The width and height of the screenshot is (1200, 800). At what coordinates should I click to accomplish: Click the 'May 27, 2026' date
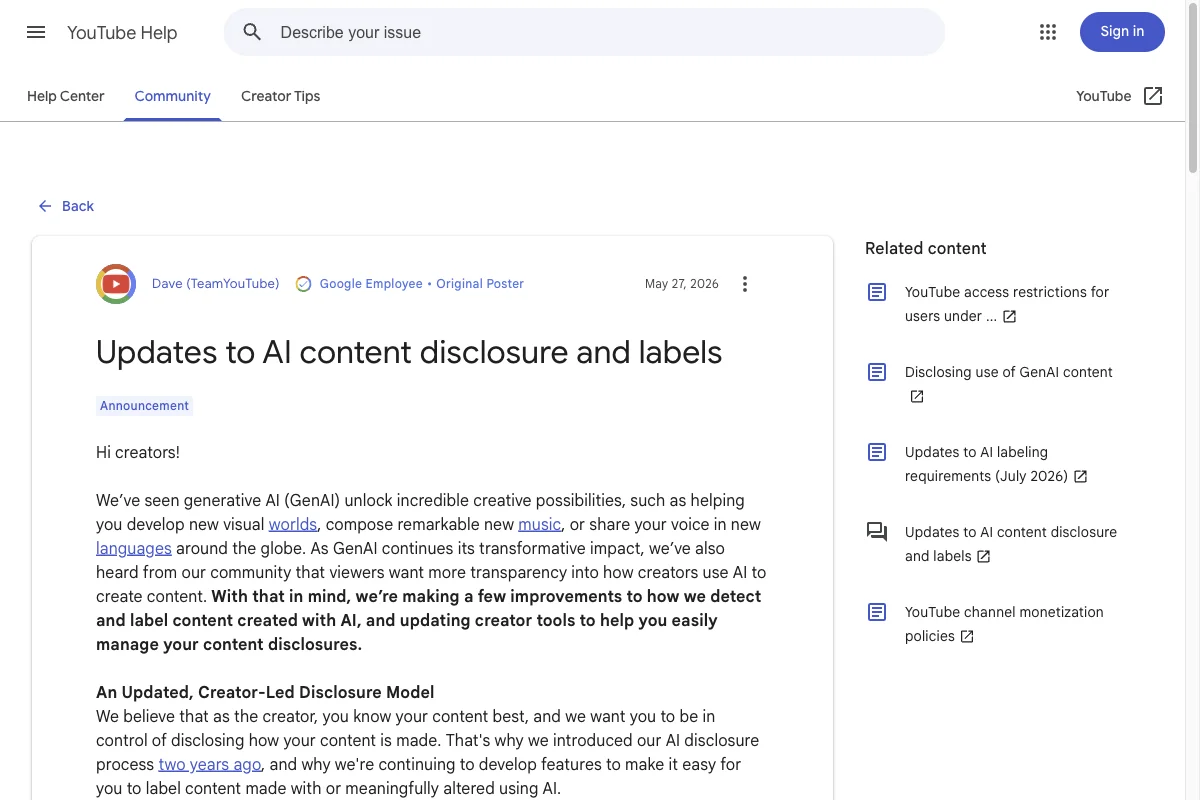(682, 284)
